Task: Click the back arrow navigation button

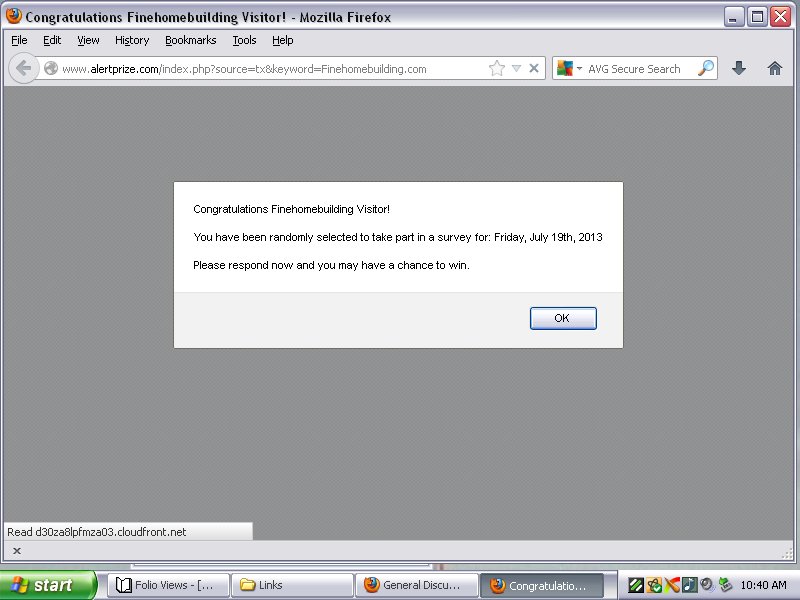Action: 22,69
